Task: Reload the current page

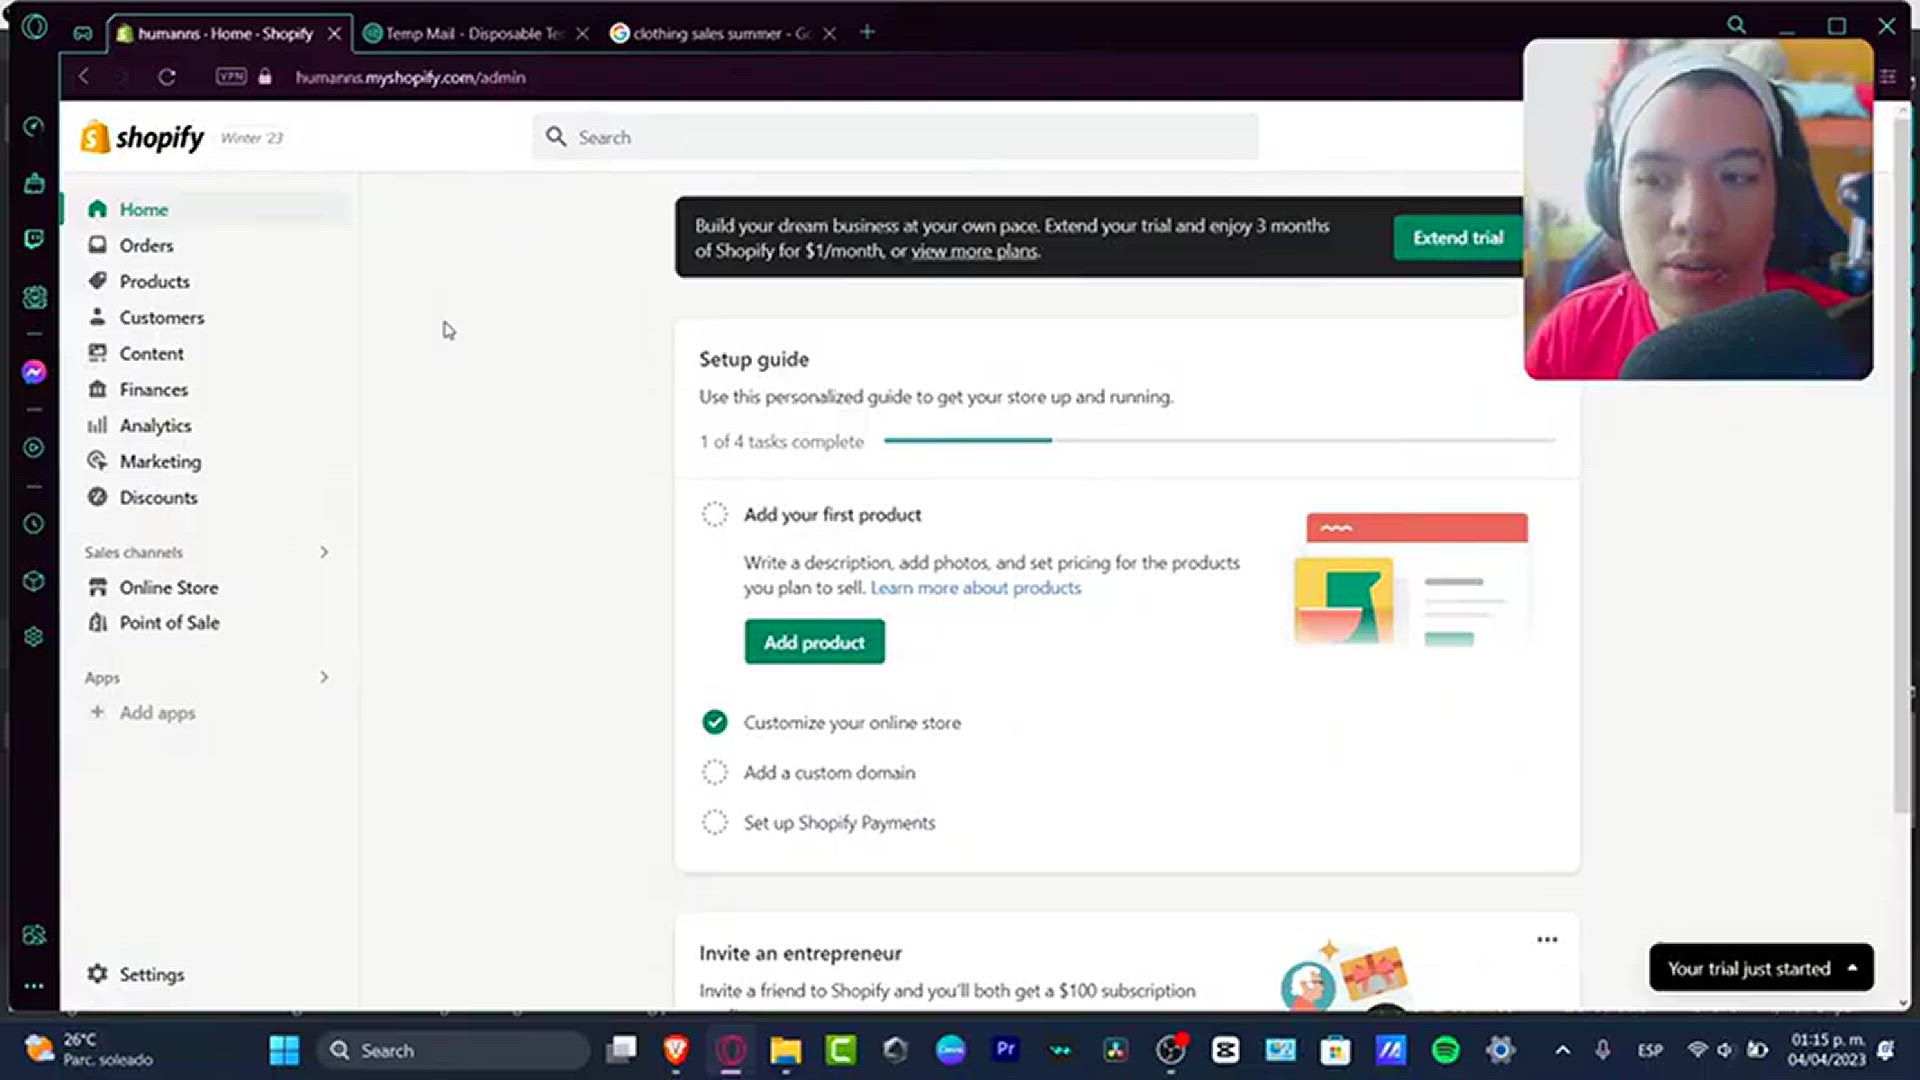Action: [167, 77]
